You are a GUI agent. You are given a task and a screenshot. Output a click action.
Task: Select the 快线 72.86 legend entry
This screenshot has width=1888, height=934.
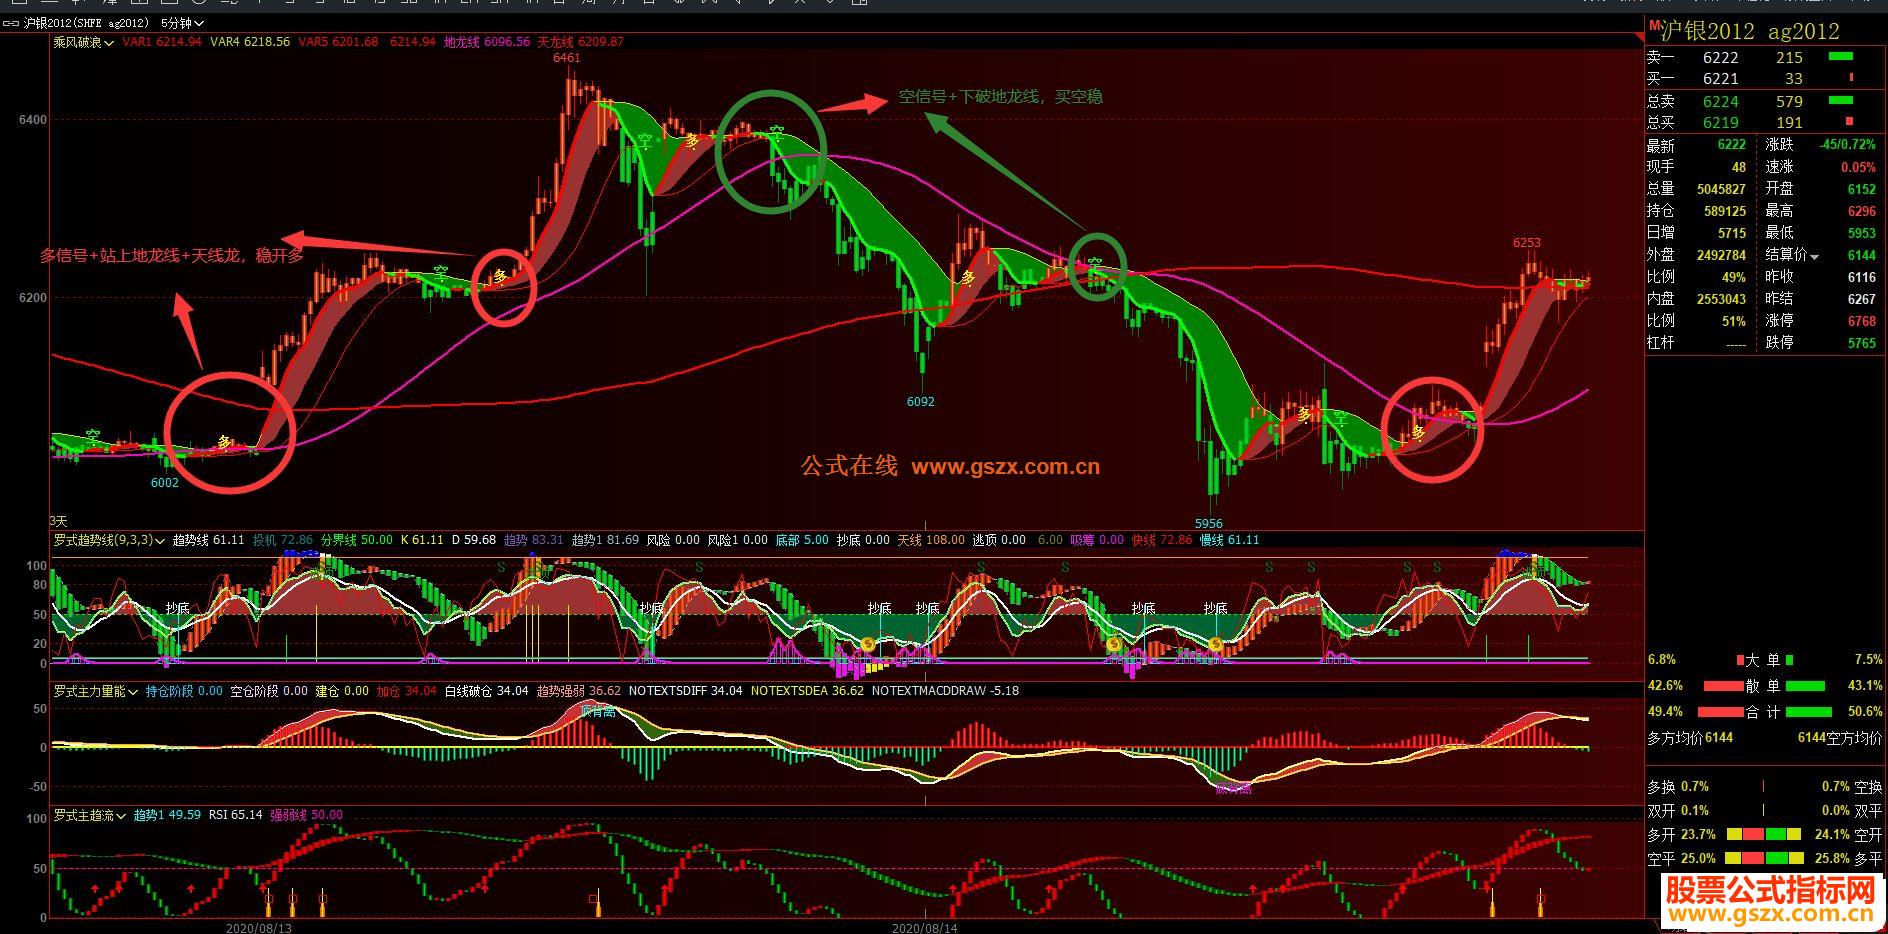1162,540
